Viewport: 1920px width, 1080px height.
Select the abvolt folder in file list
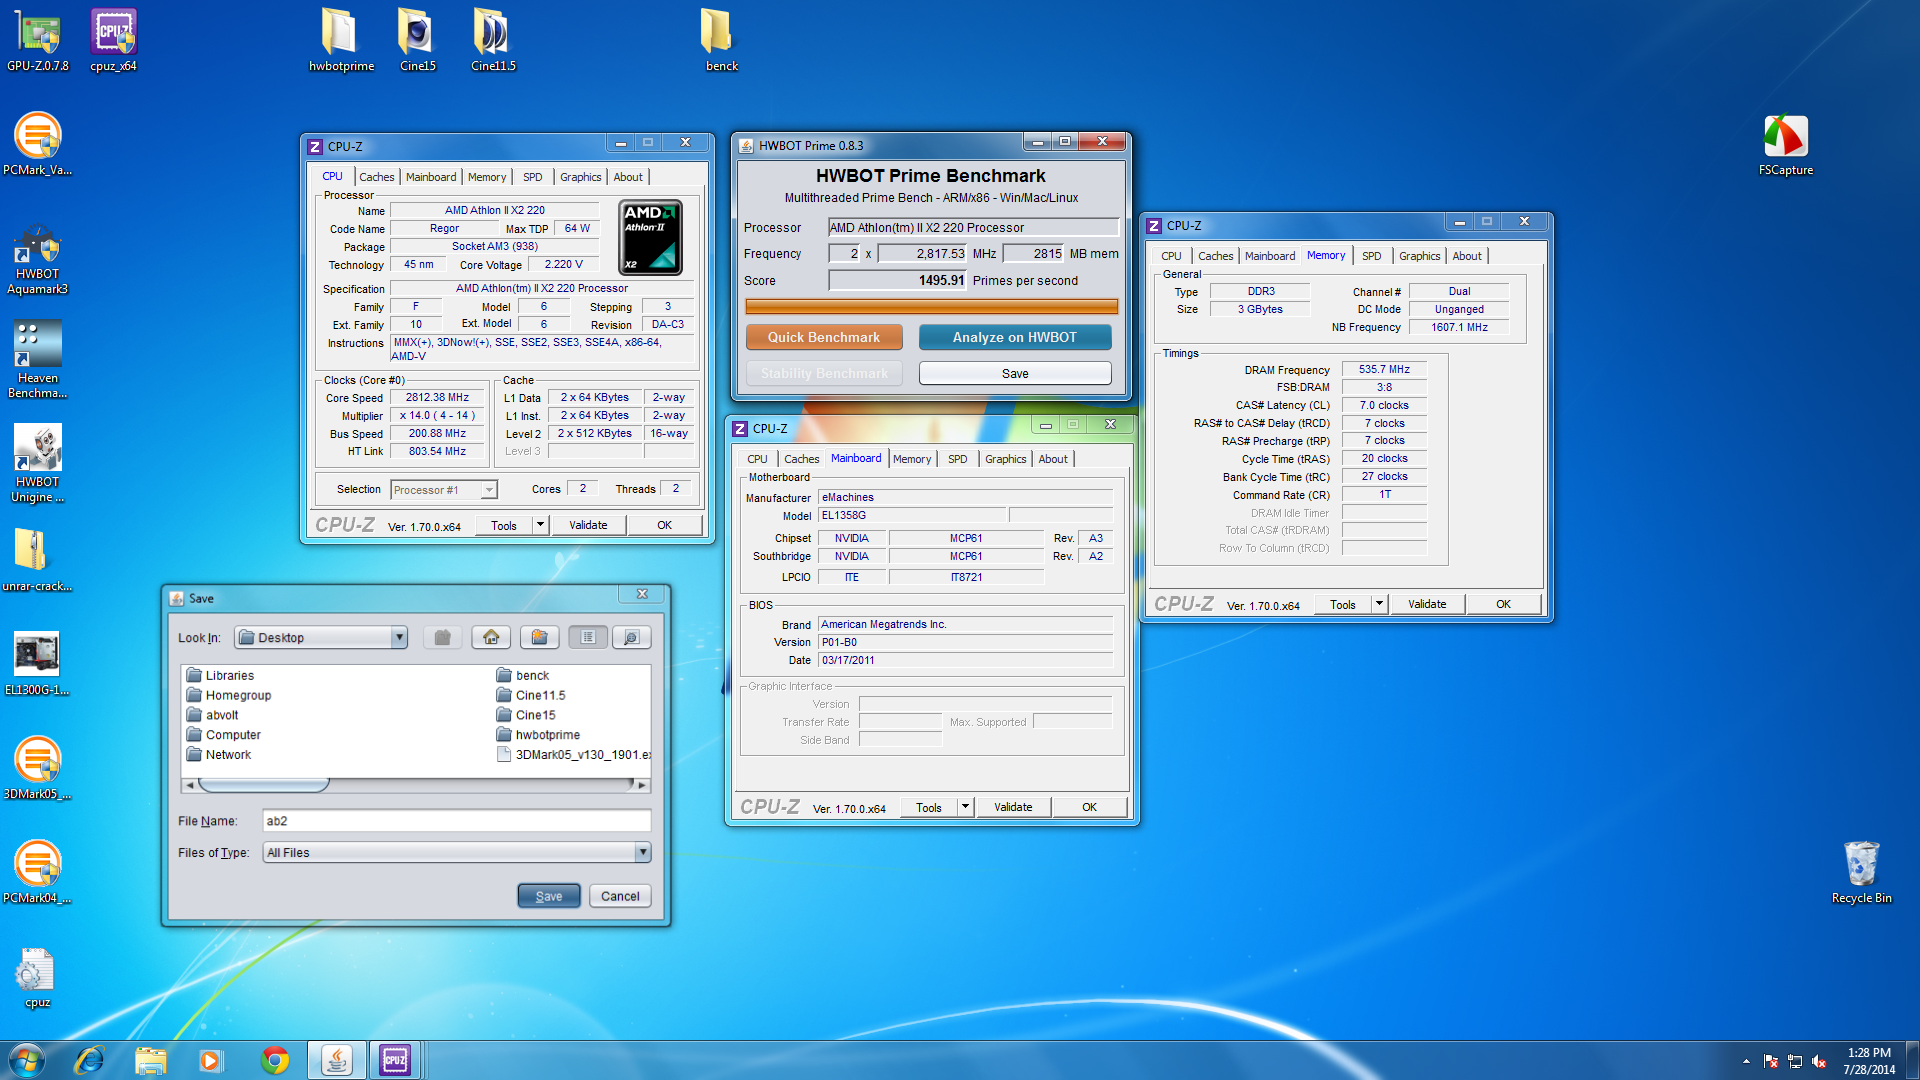(x=212, y=715)
